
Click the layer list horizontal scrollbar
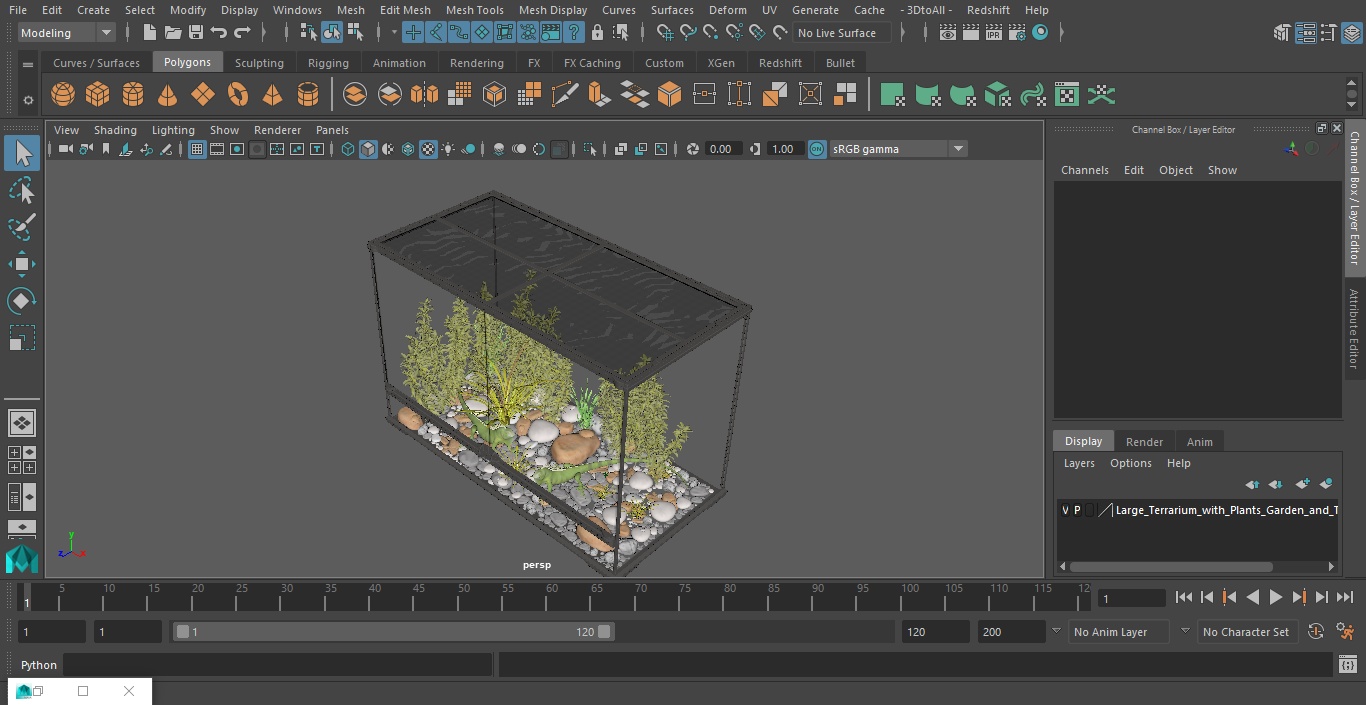pyautogui.click(x=1170, y=567)
